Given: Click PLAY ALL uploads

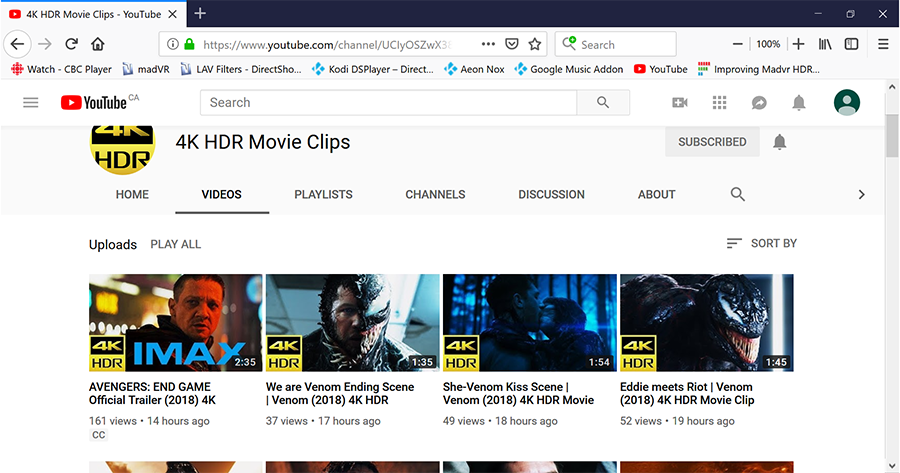Looking at the screenshot, I should (x=176, y=245).
